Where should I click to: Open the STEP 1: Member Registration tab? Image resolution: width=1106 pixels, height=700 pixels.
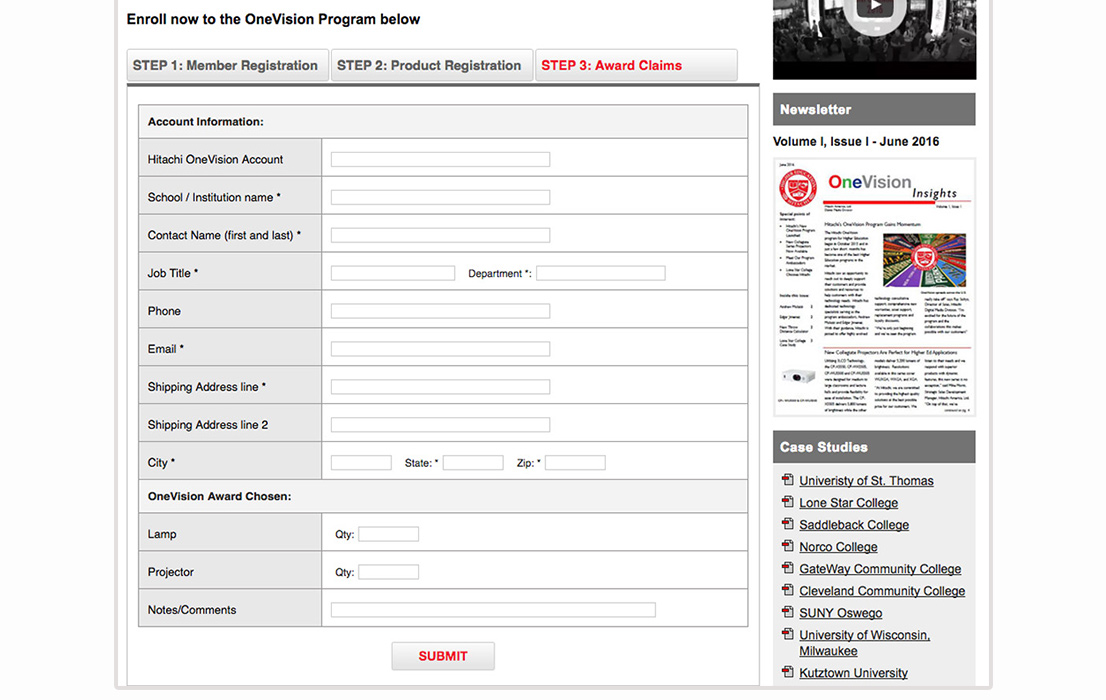pos(227,65)
